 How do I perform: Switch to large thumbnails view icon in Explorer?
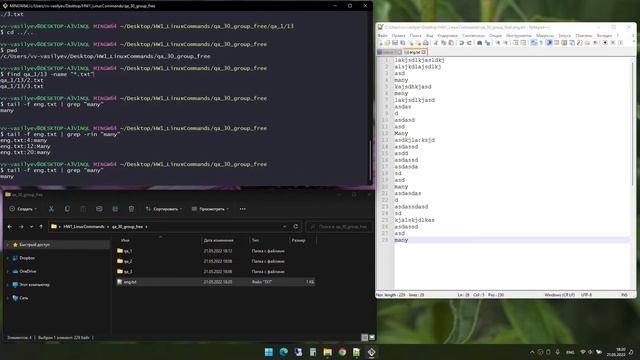372,338
